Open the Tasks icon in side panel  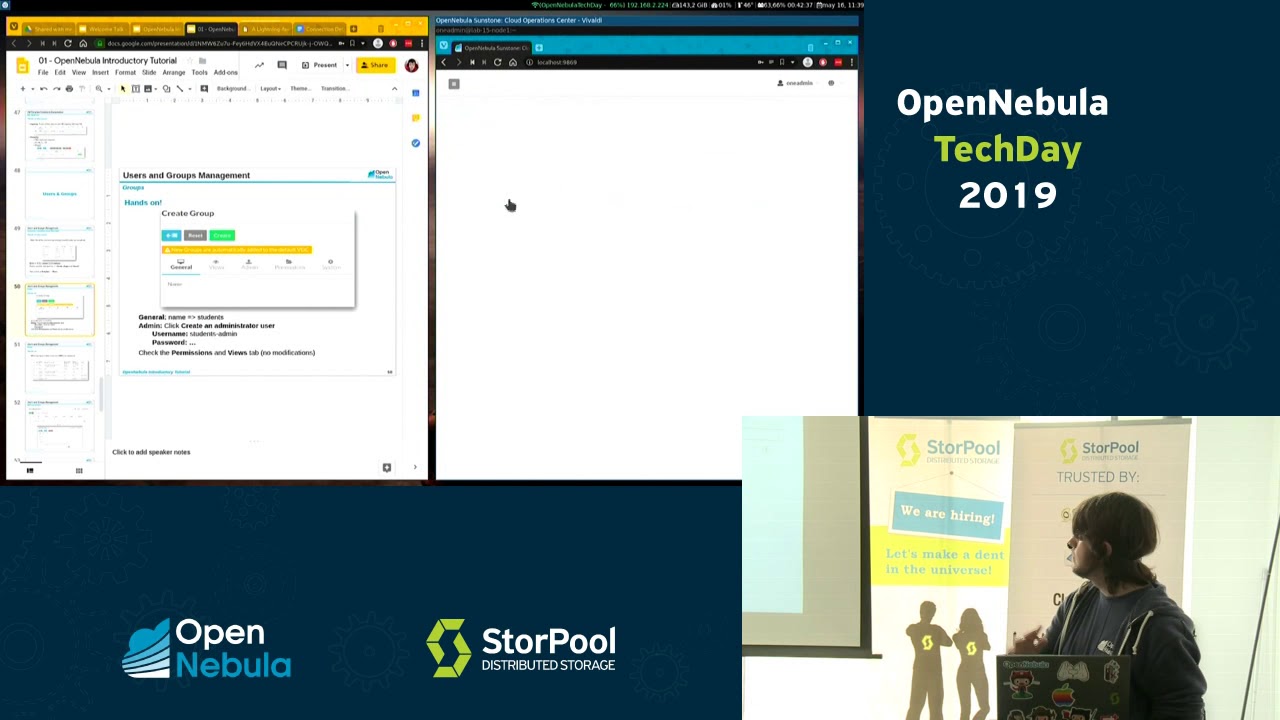(416, 143)
